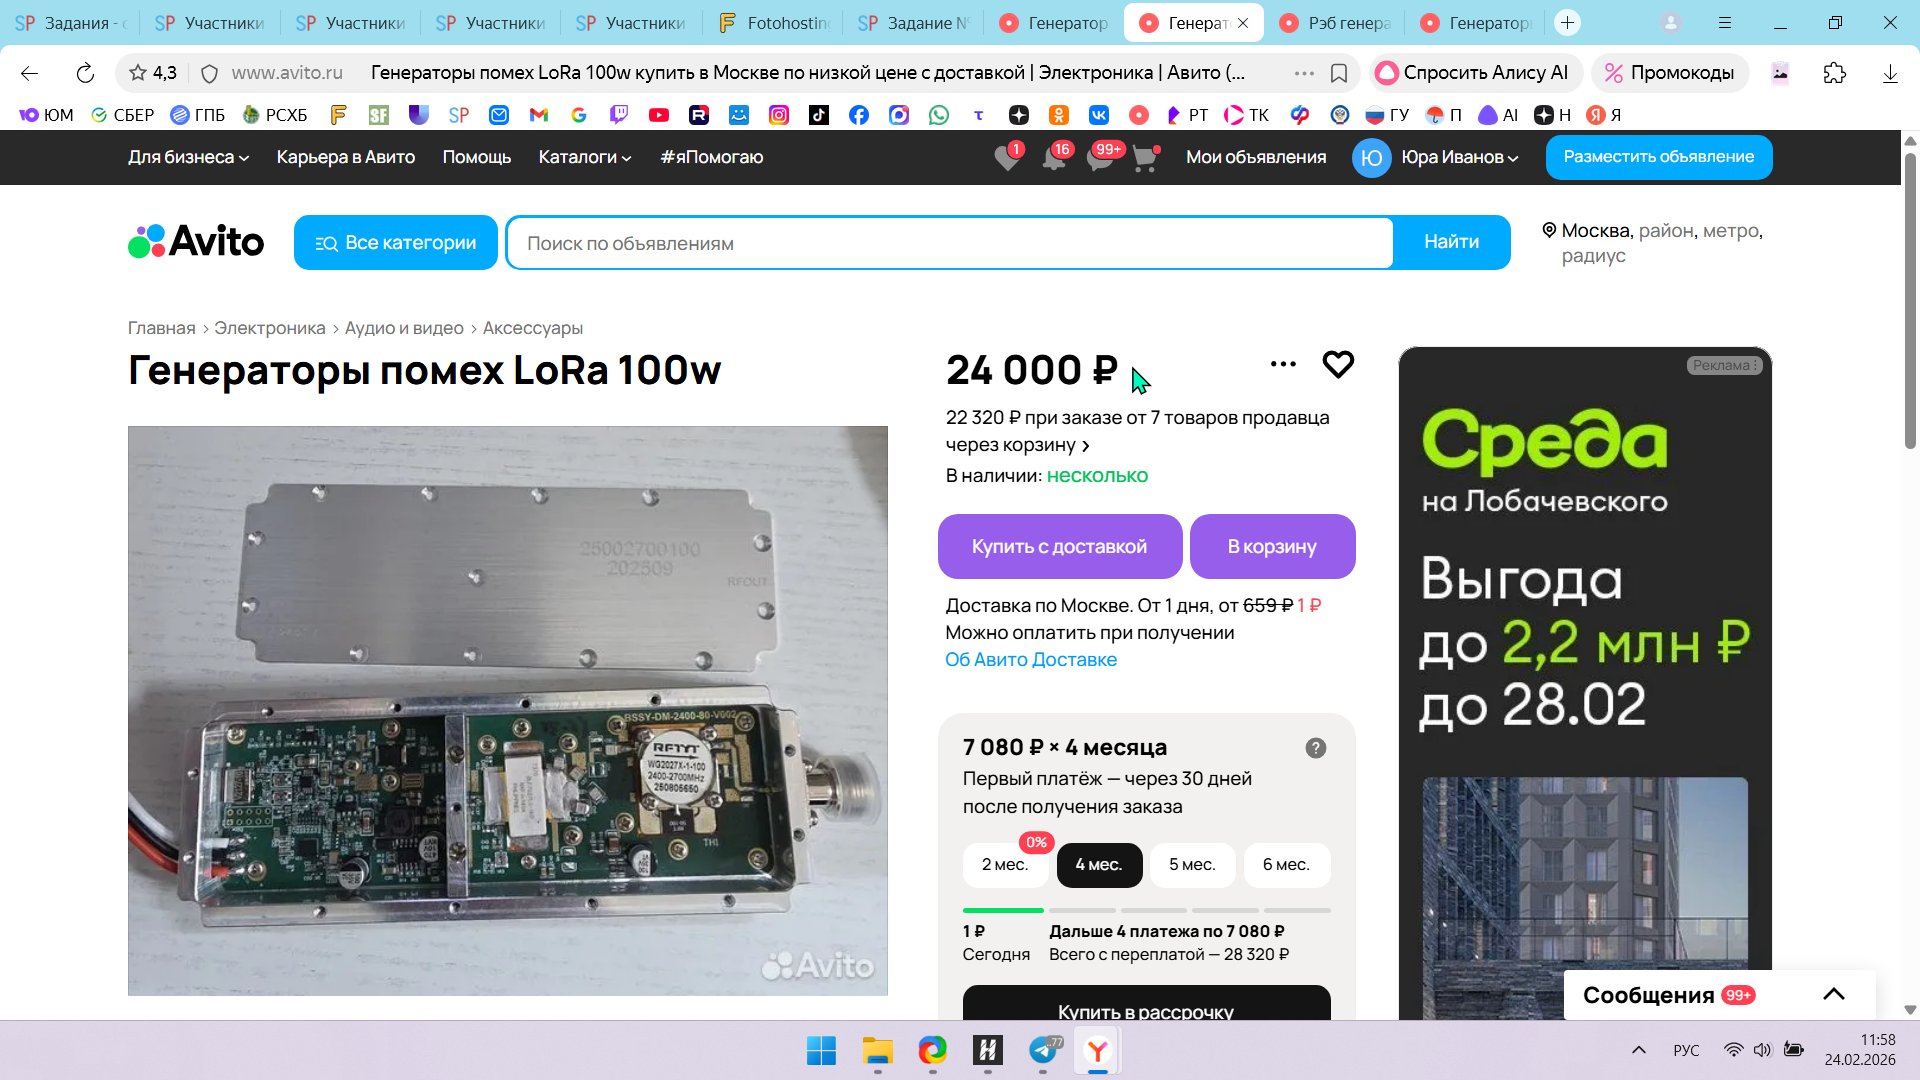Viewport: 1920px width, 1080px height.
Task: Bookmark page using browser bookmark icon
Action: pyautogui.click(x=1339, y=73)
